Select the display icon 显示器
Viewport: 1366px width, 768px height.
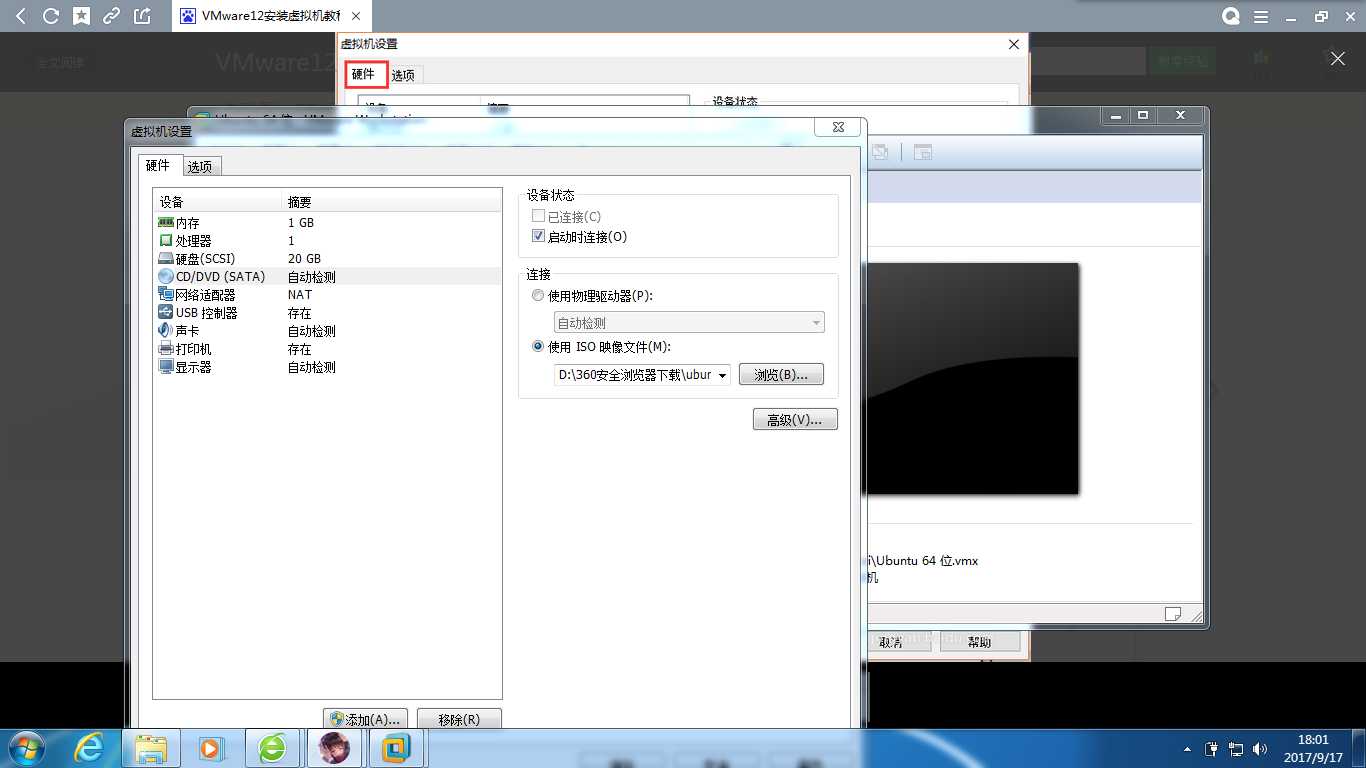point(166,367)
